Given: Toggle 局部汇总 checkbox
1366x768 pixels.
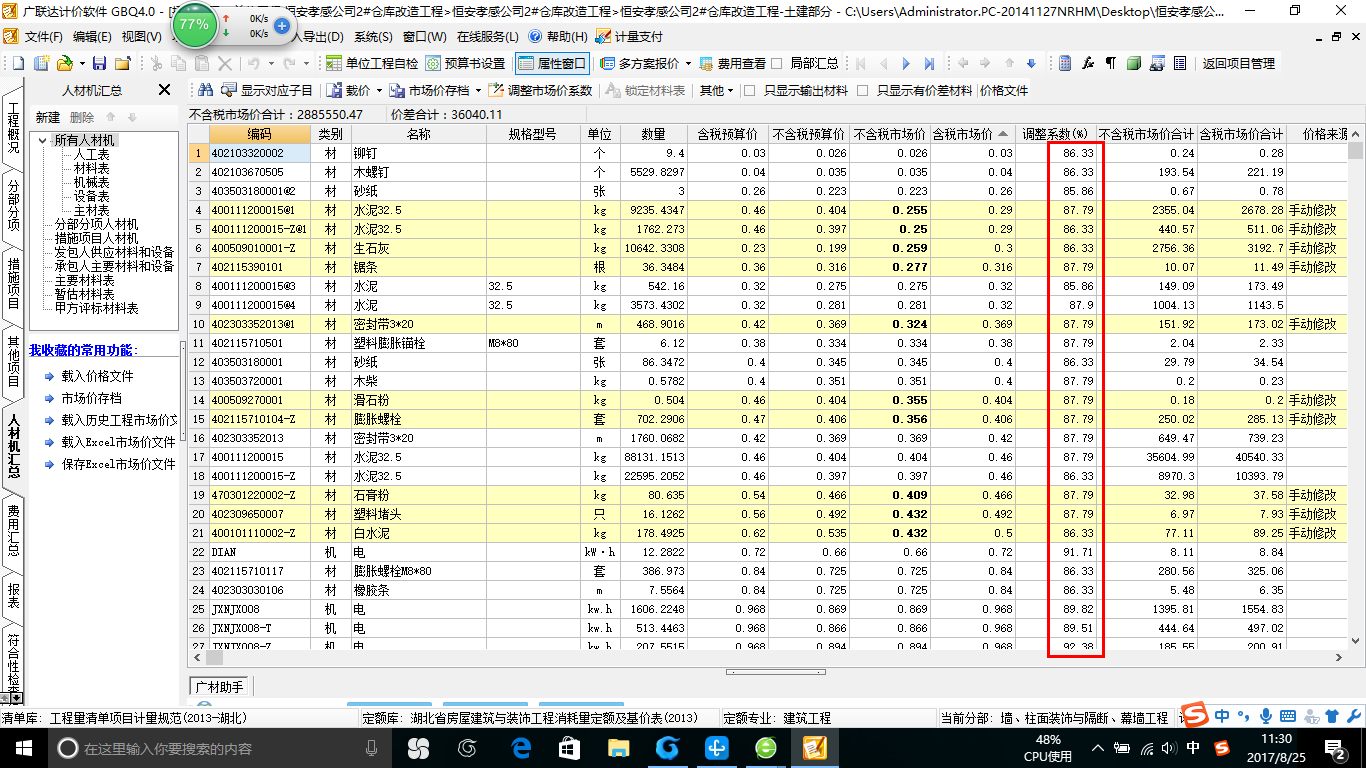Looking at the screenshot, I should 777,63.
